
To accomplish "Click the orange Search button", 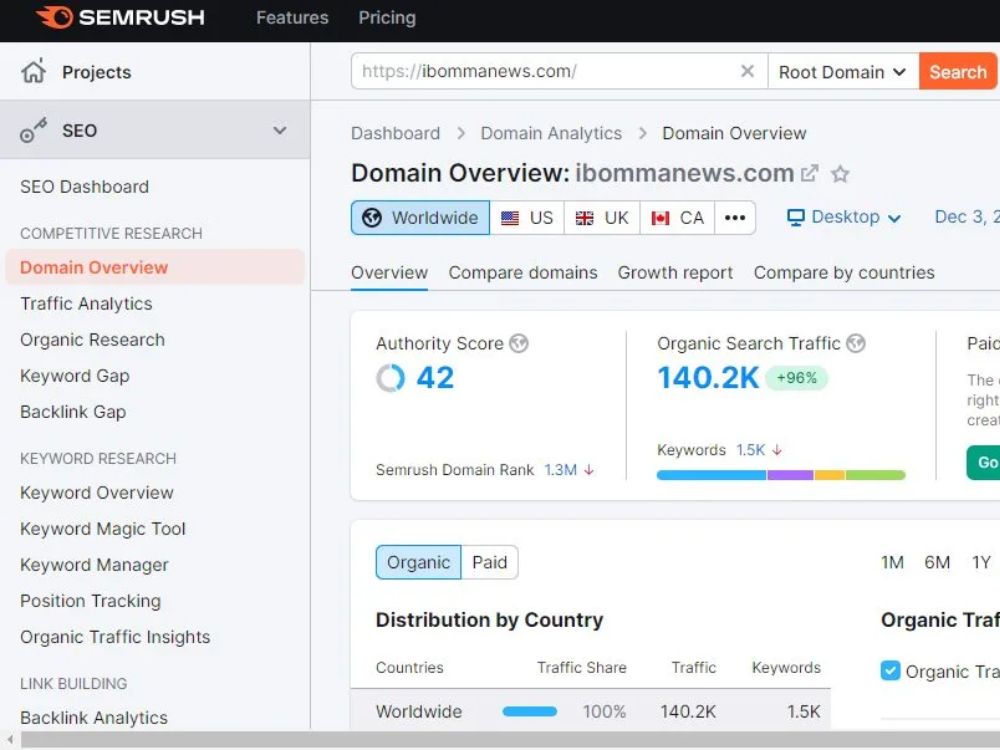I will coord(958,71).
